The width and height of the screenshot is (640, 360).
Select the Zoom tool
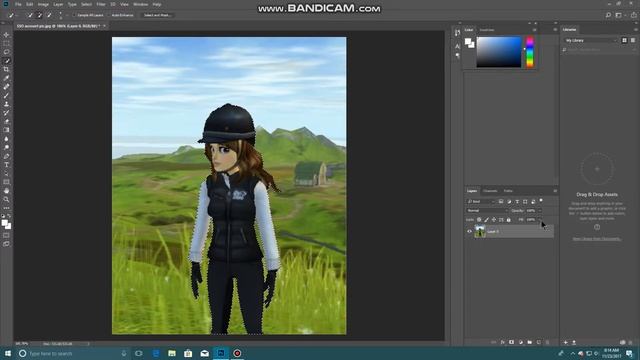pos(6,199)
